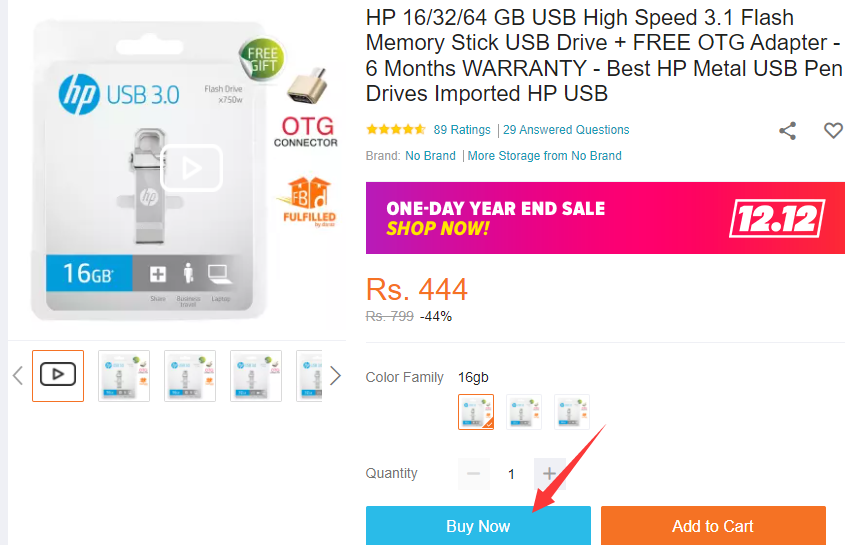Choose the second storage variant swatch
The height and width of the screenshot is (545, 845).
[x=524, y=411]
